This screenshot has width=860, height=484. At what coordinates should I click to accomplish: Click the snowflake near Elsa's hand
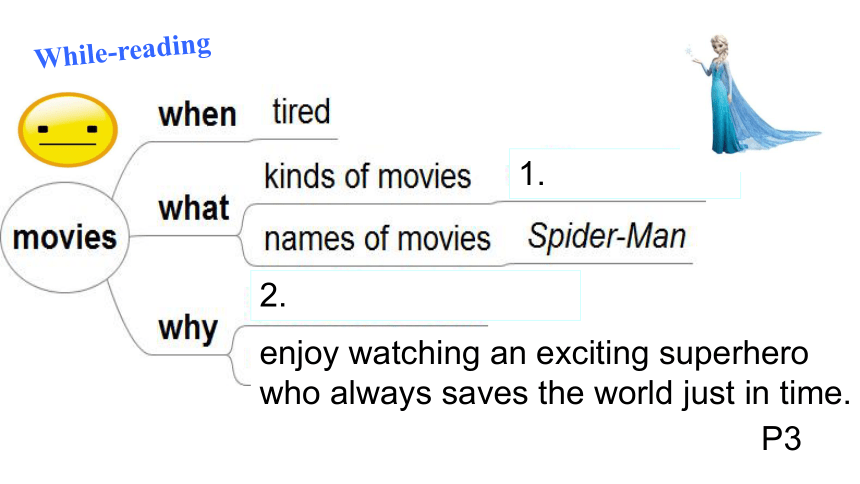point(689,52)
